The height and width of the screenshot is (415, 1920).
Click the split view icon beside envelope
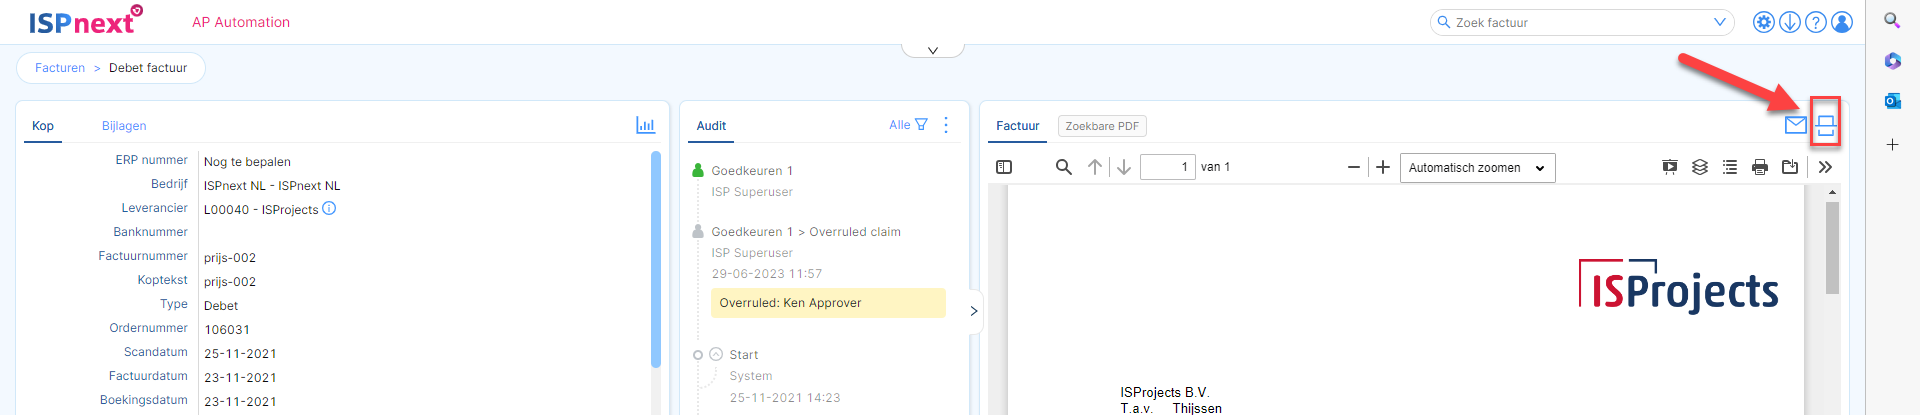point(1826,126)
